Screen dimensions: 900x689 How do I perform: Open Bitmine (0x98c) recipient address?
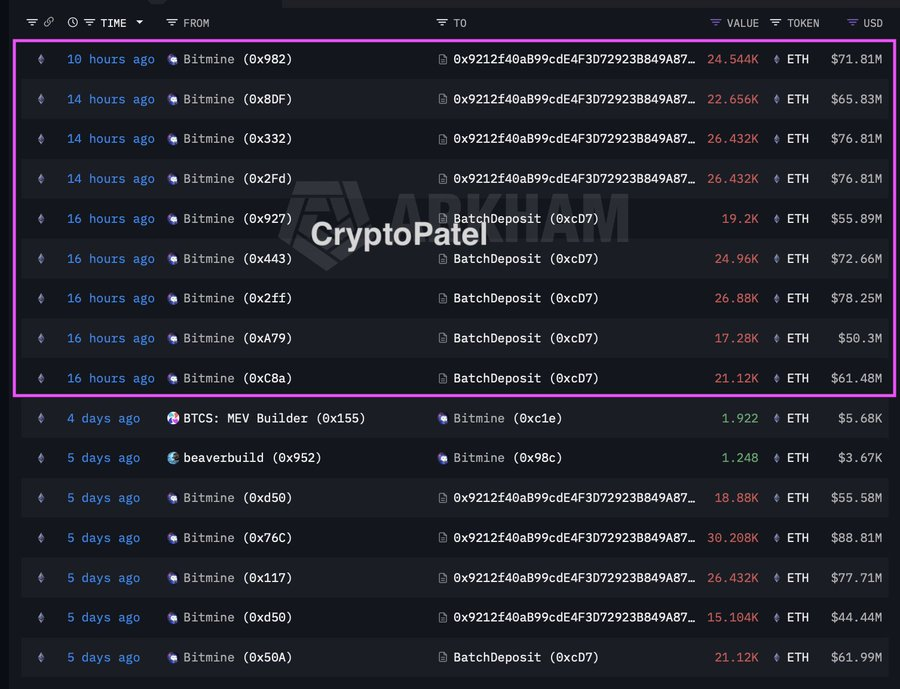(508, 458)
